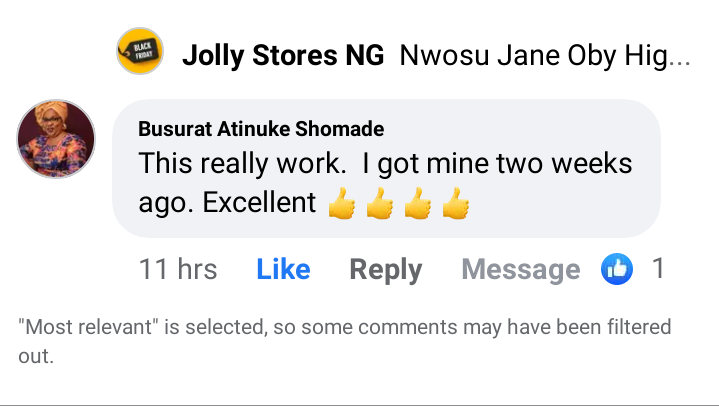This screenshot has height=410, width=719.
Task: Click the third thumbs-up emoji in comment
Action: (x=418, y=205)
